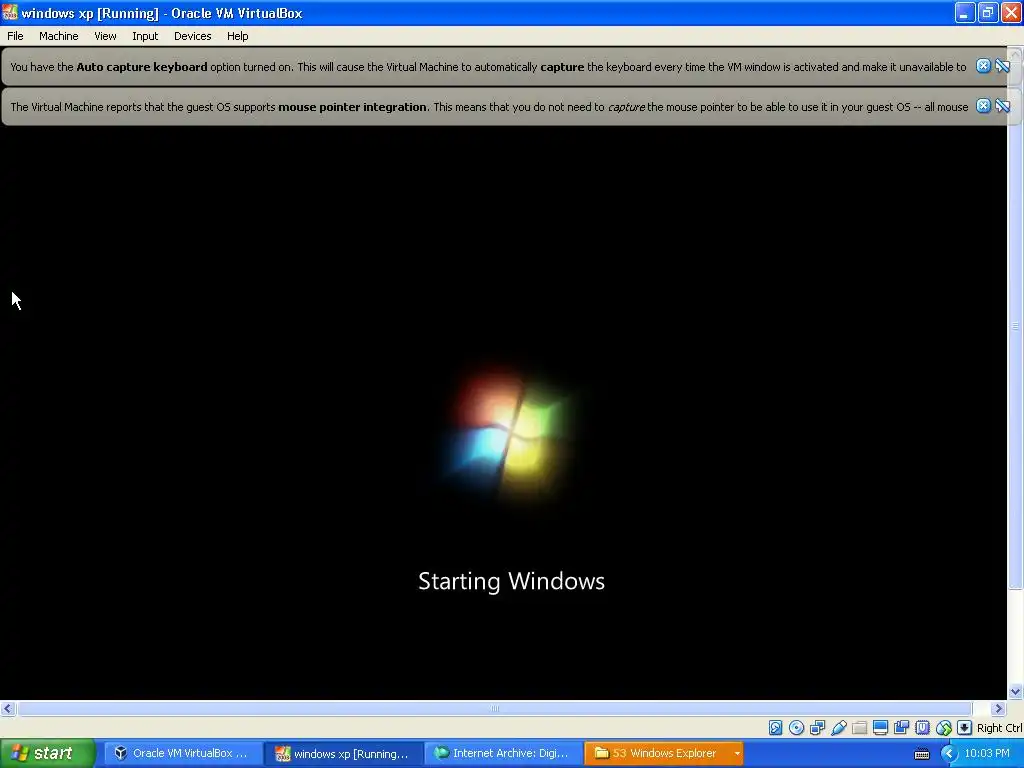Image resolution: width=1024 pixels, height=768 pixels.
Task: Click the horizontal scrollbar right arrow
Action: tap(998, 709)
